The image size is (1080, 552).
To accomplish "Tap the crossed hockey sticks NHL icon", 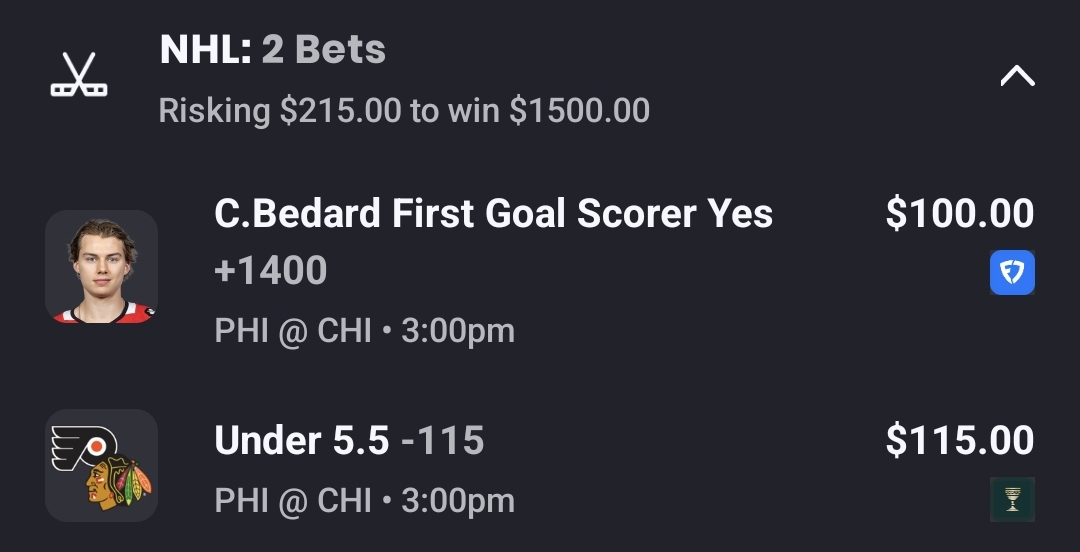I will (x=79, y=76).
